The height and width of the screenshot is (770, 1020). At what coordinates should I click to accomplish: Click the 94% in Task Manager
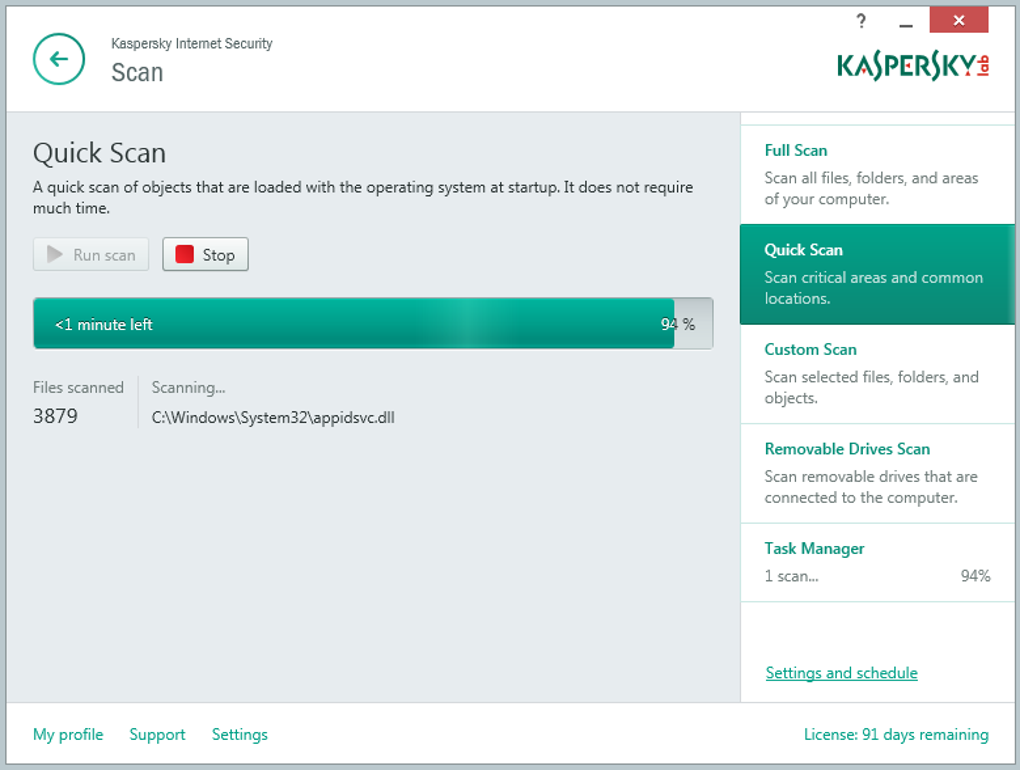975,576
